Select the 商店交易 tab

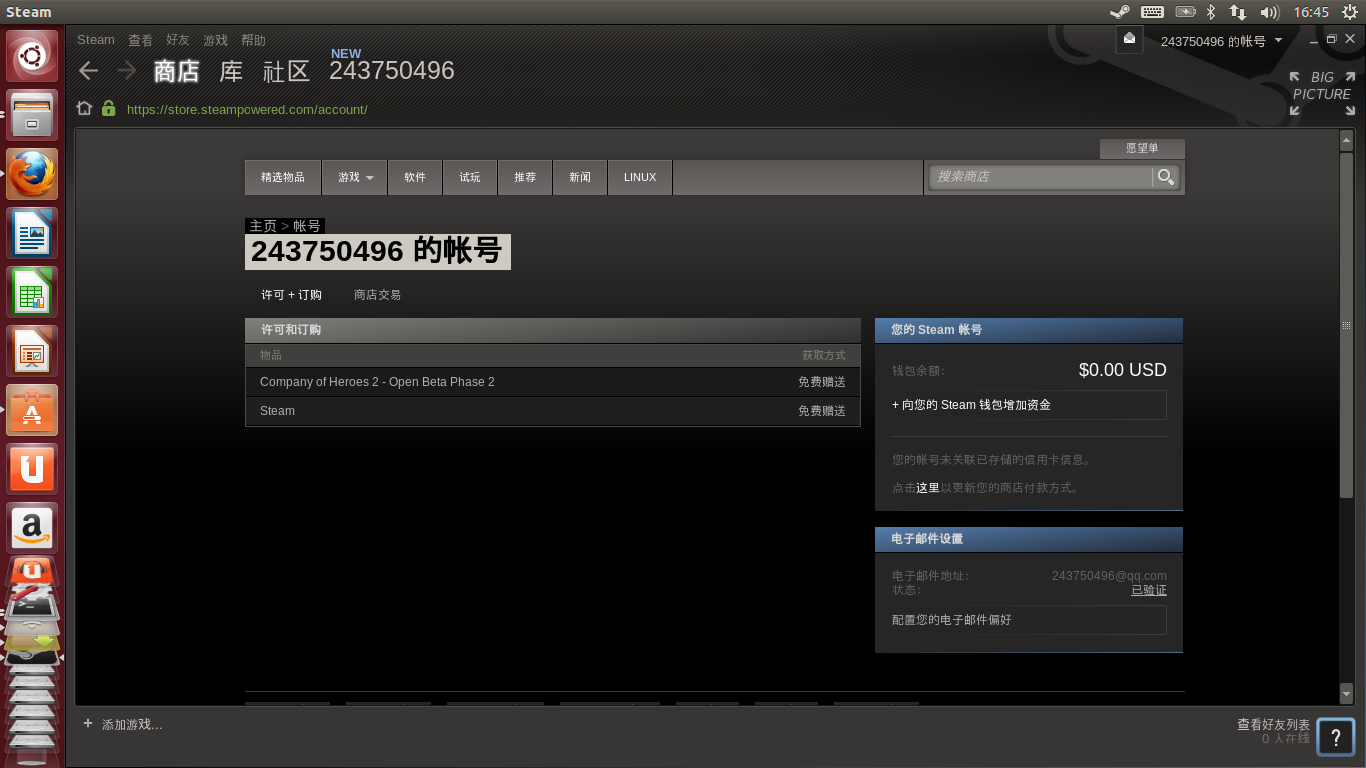[x=377, y=295]
